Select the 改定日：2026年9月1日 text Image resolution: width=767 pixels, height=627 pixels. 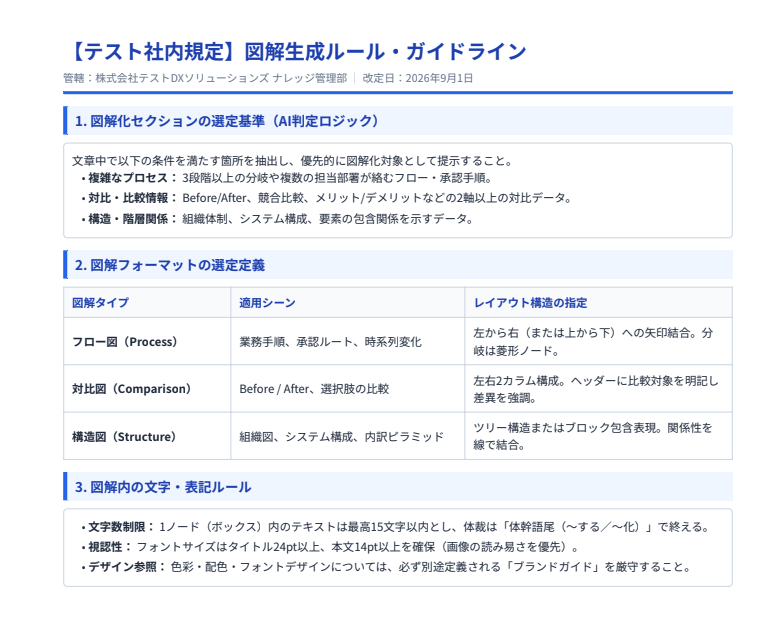coord(418,78)
